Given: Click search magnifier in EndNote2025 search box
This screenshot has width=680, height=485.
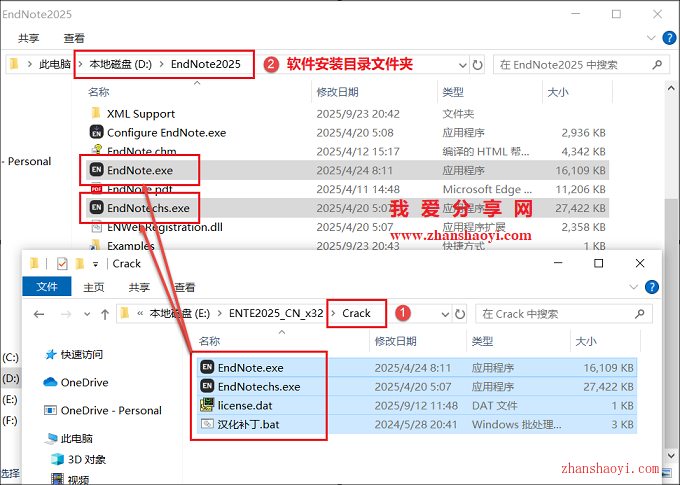Looking at the screenshot, I should (x=657, y=65).
